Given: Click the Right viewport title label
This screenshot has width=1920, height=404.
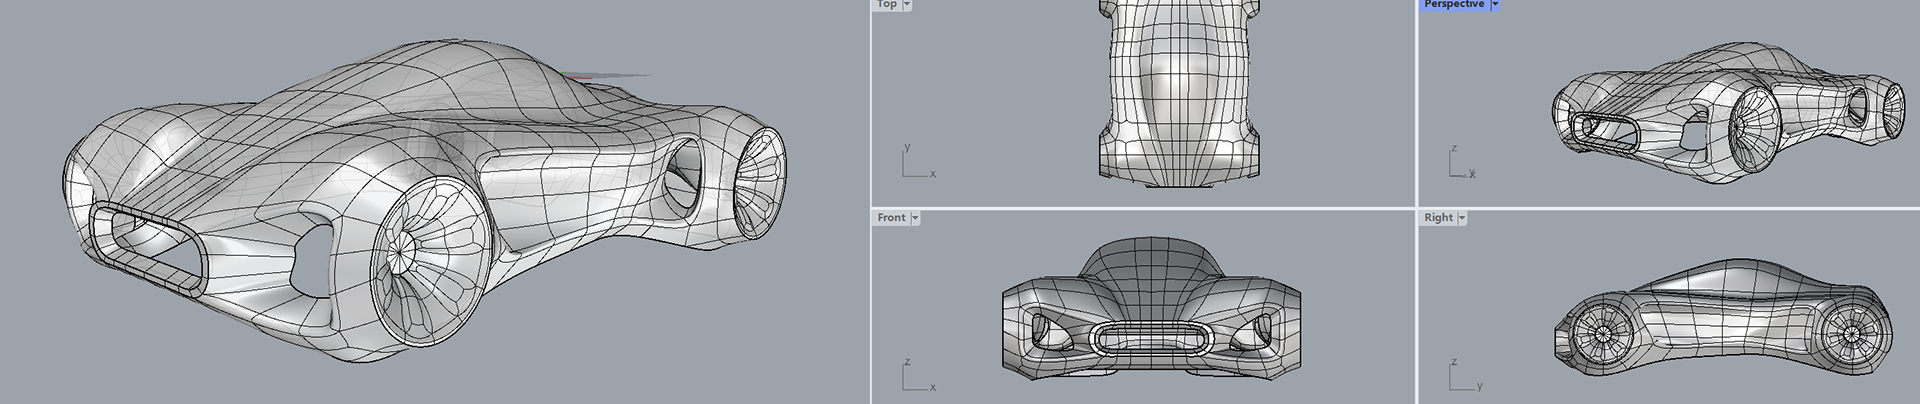Looking at the screenshot, I should click(1438, 218).
